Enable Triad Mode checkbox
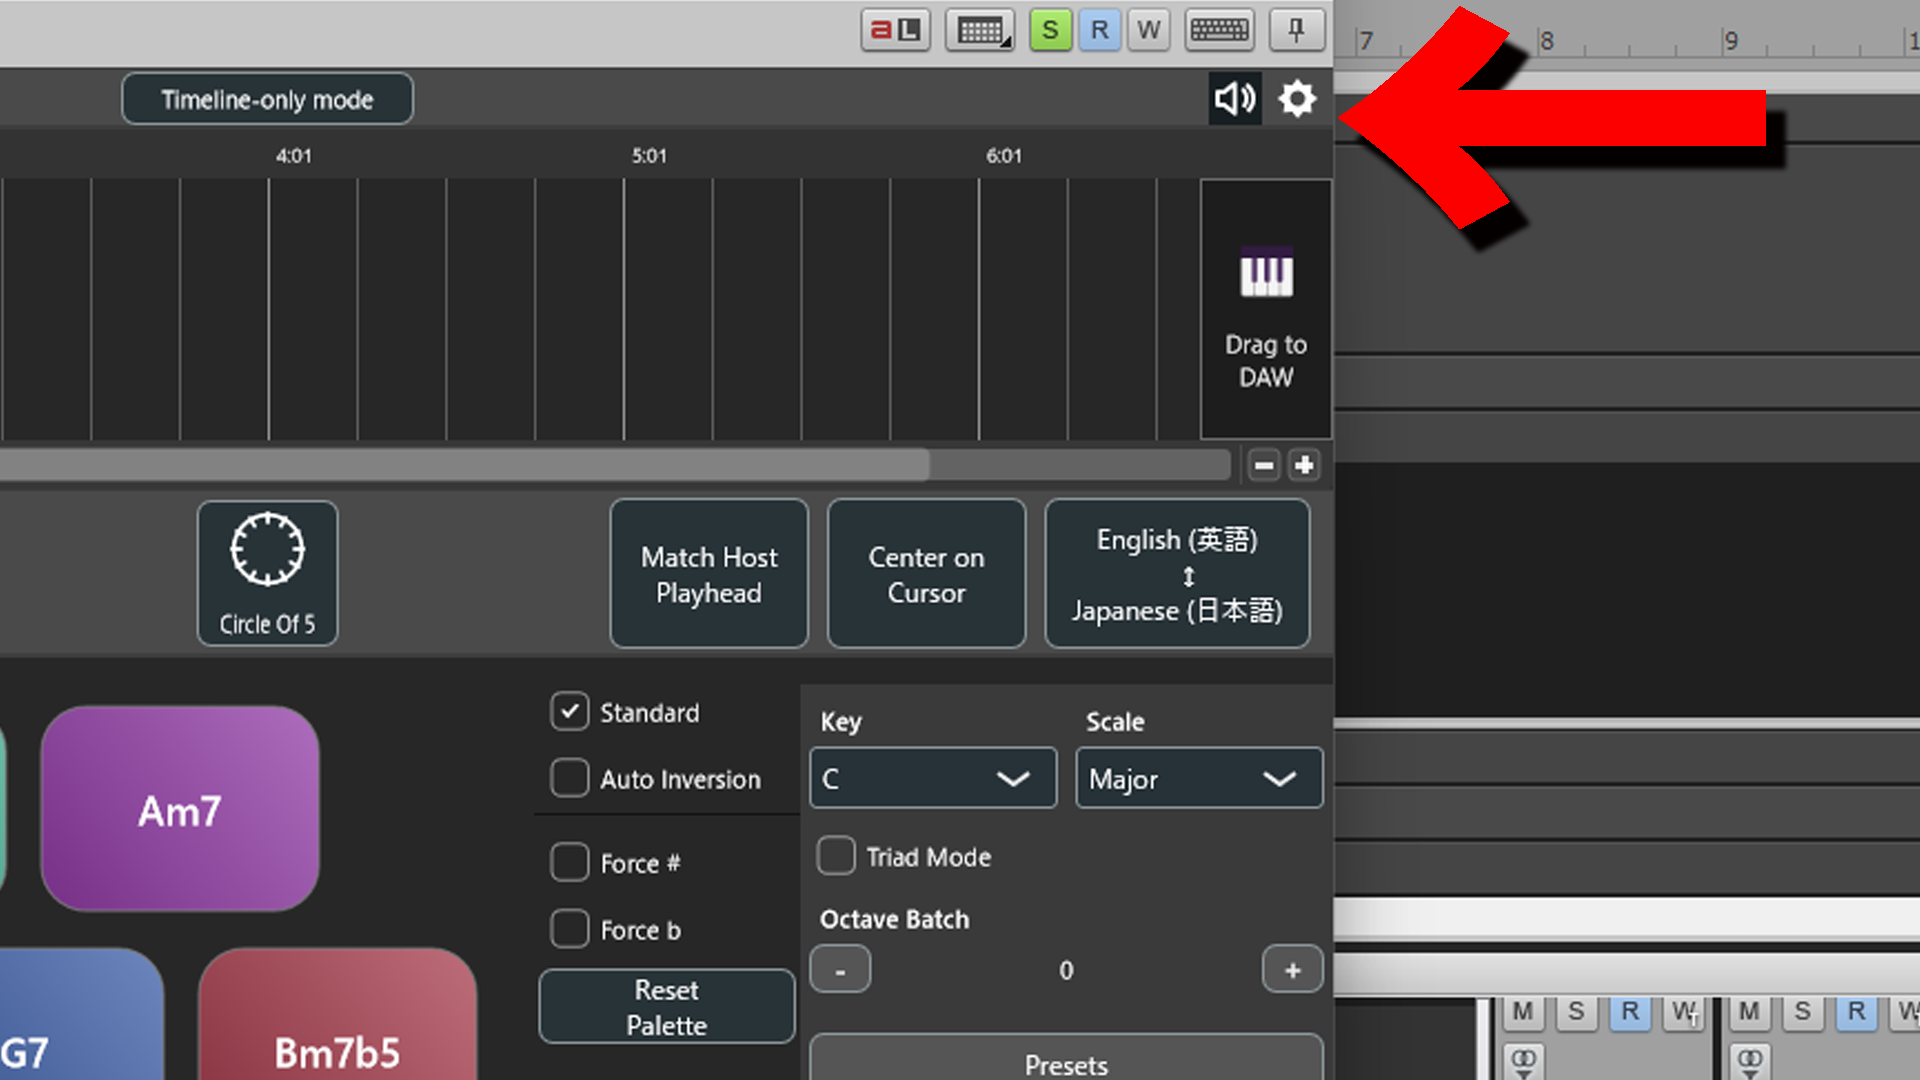This screenshot has height=1080, width=1920. 836,856
